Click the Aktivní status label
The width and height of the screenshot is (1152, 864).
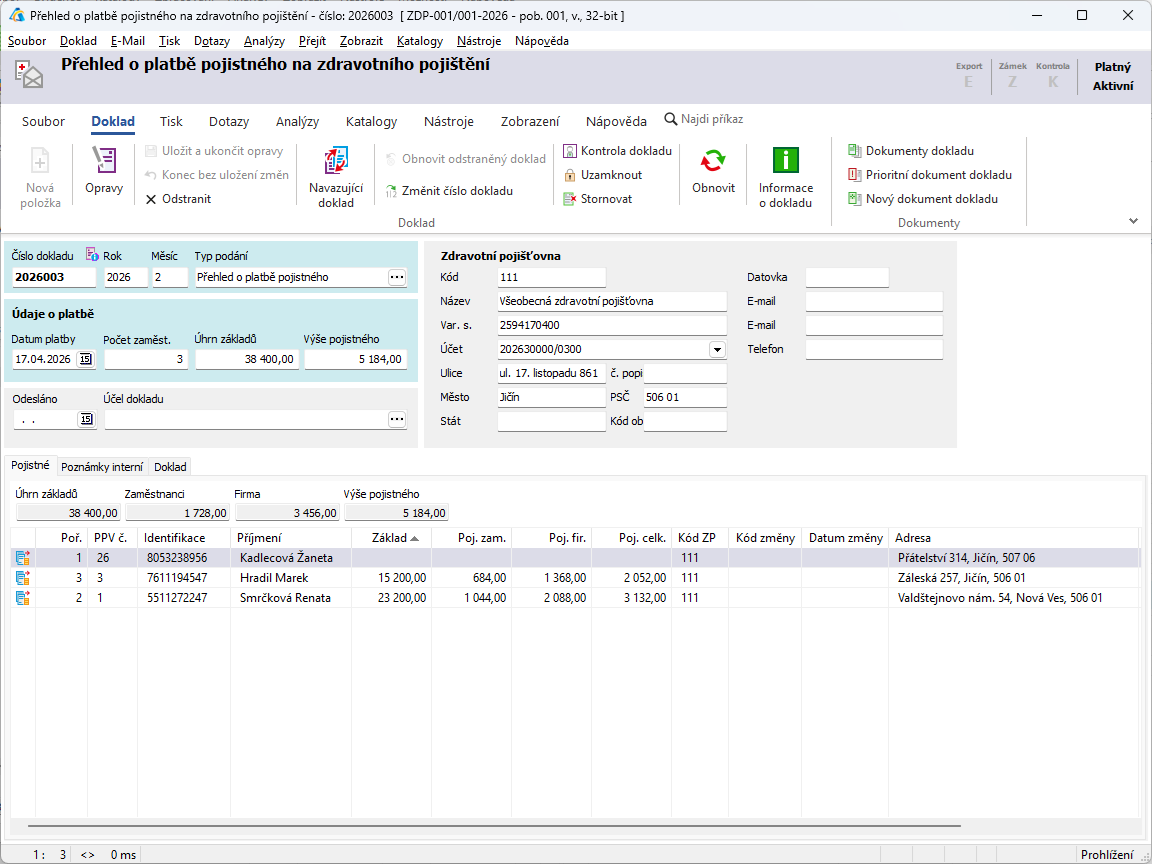click(1112, 86)
